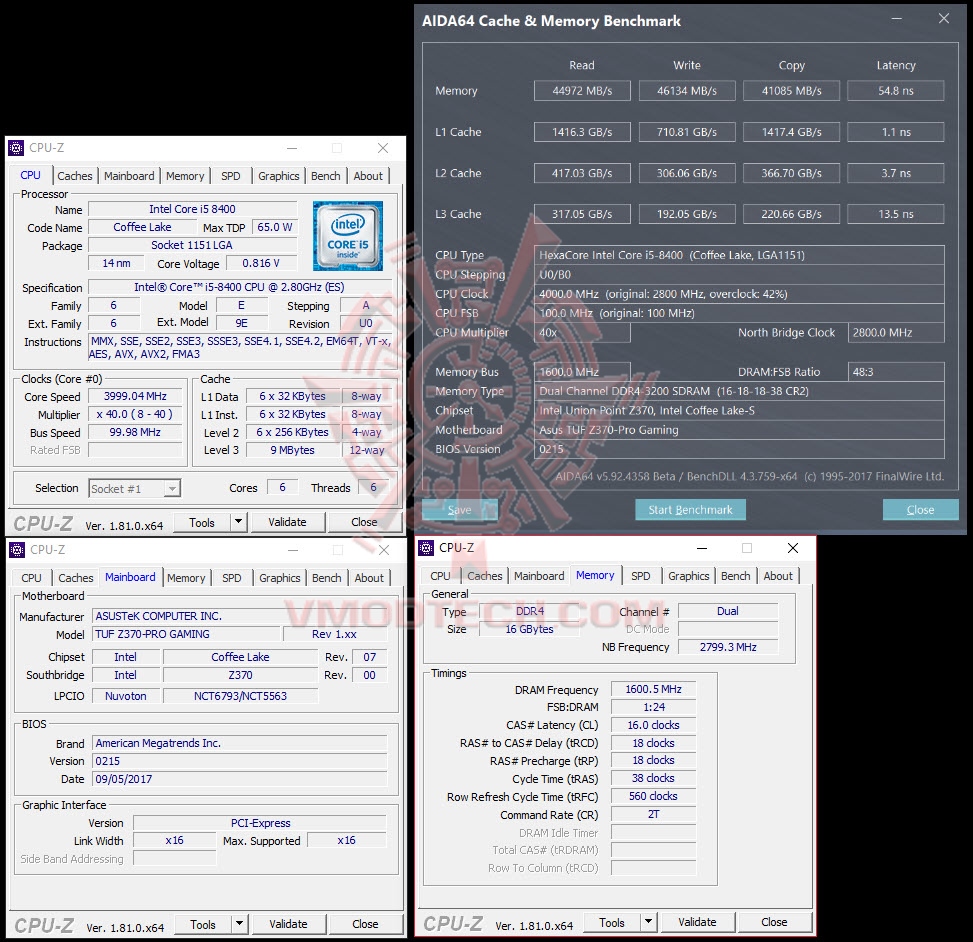This screenshot has height=942, width=973.
Task: Click processor name field Intel Core i5 8400
Action: [192, 210]
